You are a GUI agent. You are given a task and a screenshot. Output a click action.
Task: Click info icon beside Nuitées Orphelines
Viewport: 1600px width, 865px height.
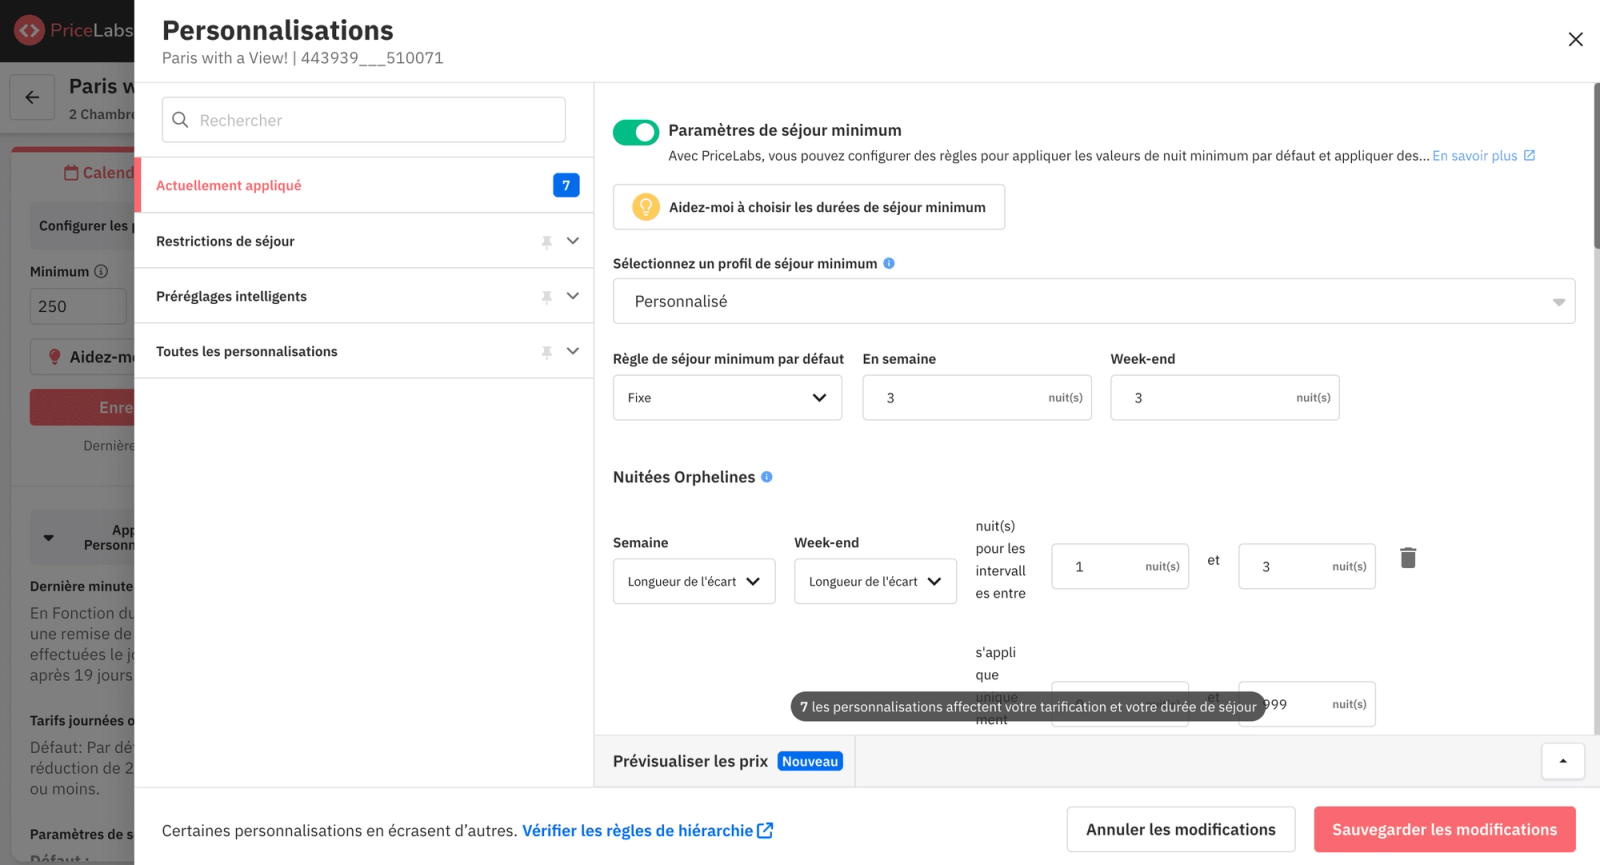tap(767, 477)
